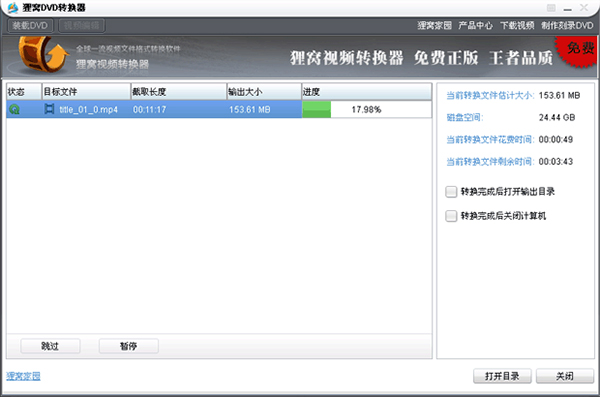Enable 转换完成后关闭计算机 checkbox
The height and width of the screenshot is (397, 600).
[x=451, y=216]
